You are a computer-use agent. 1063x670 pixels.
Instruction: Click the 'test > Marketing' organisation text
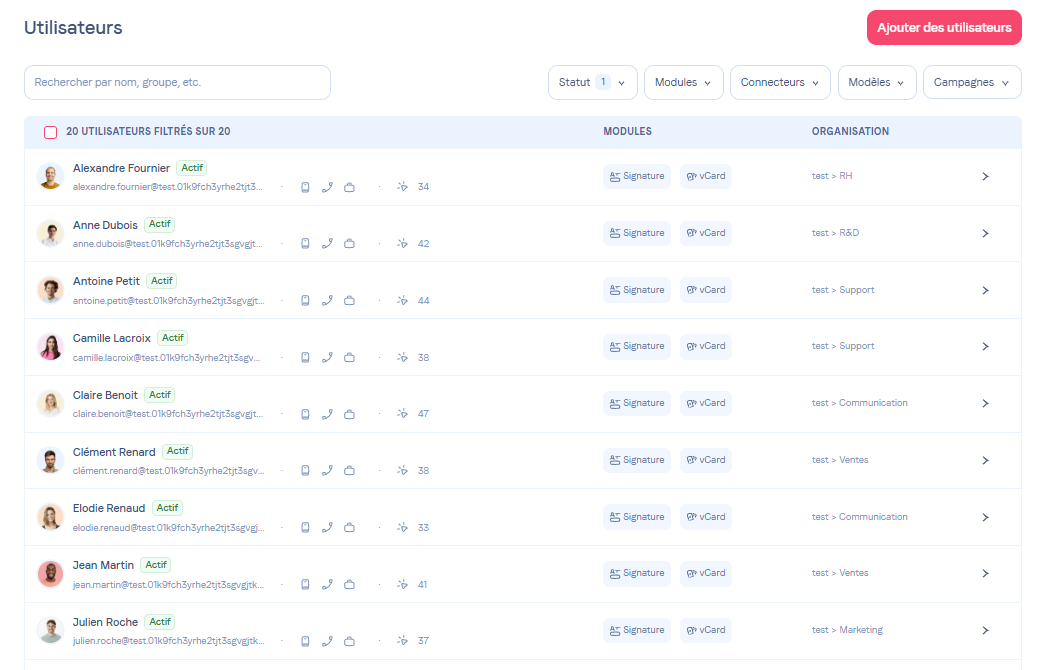[847, 631]
